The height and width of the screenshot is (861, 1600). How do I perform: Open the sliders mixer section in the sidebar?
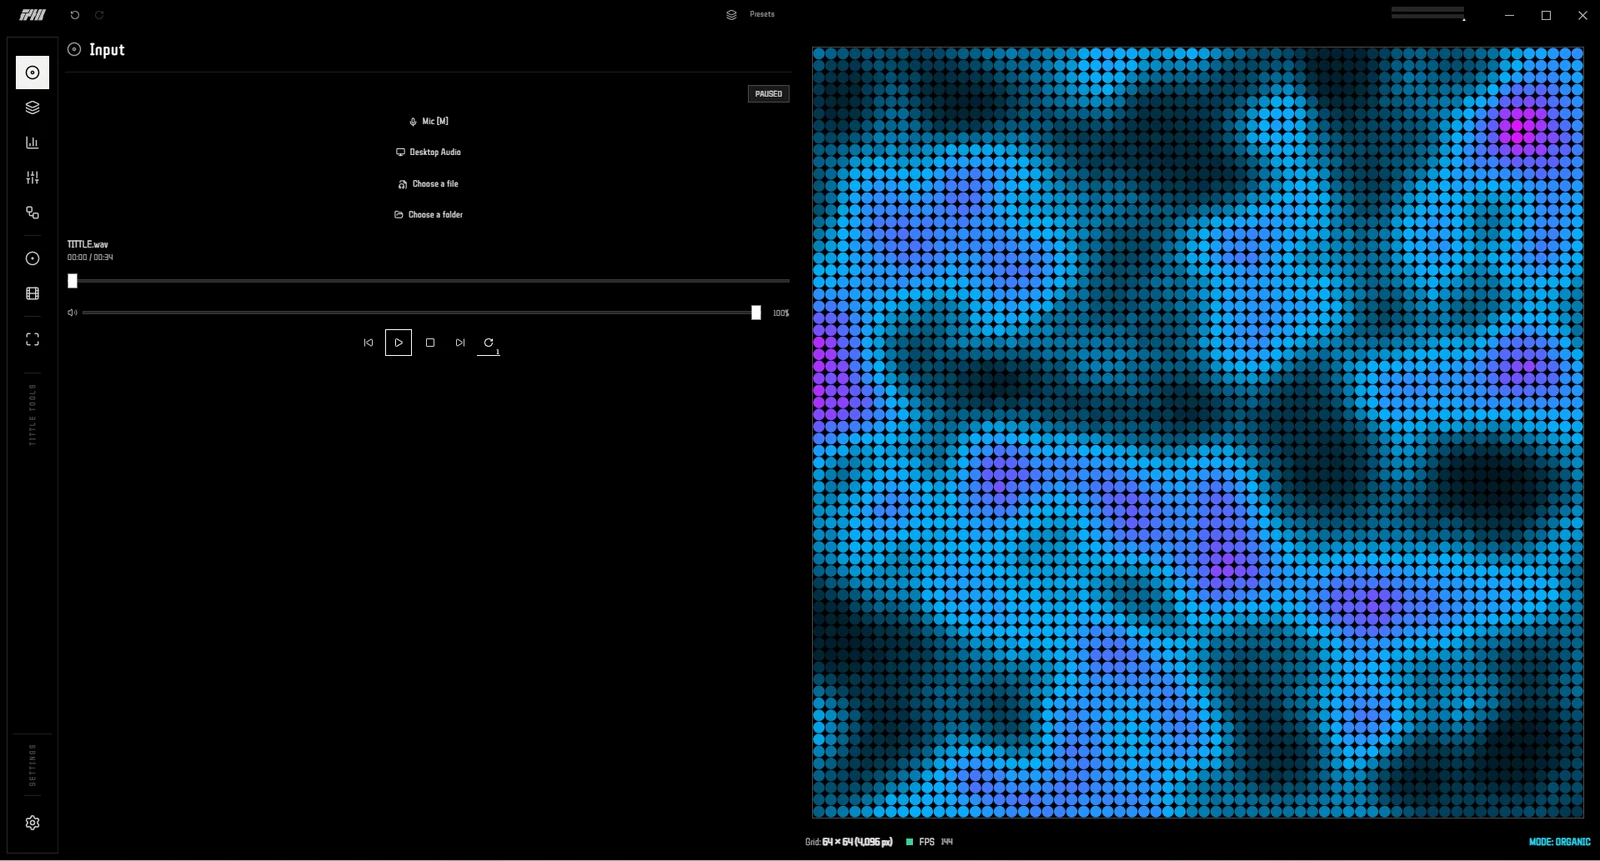pyautogui.click(x=32, y=178)
